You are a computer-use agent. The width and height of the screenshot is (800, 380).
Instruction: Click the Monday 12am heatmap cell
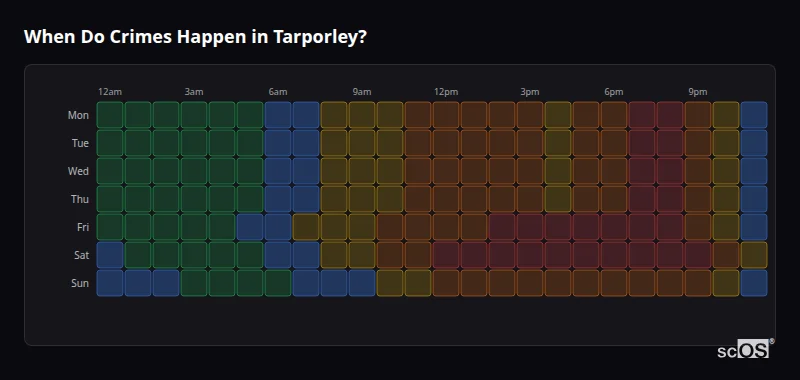(x=110, y=115)
